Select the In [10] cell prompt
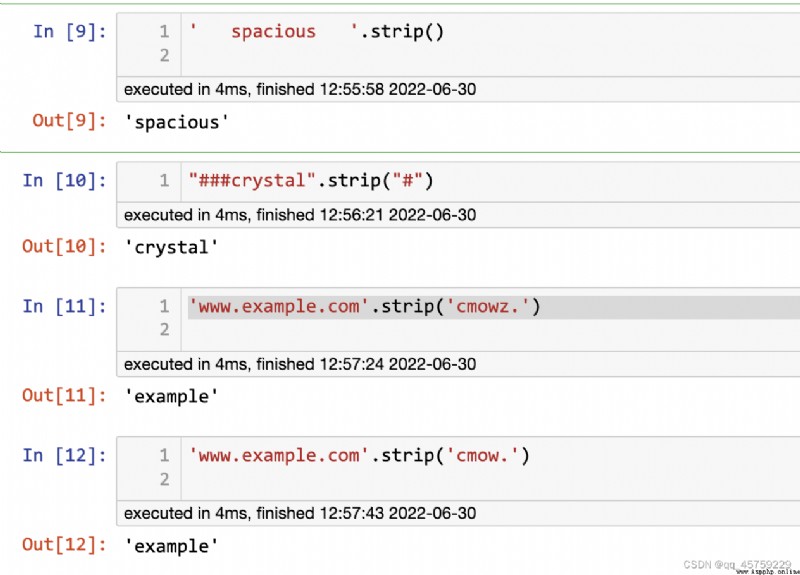The width and height of the screenshot is (800, 575). 64,181
